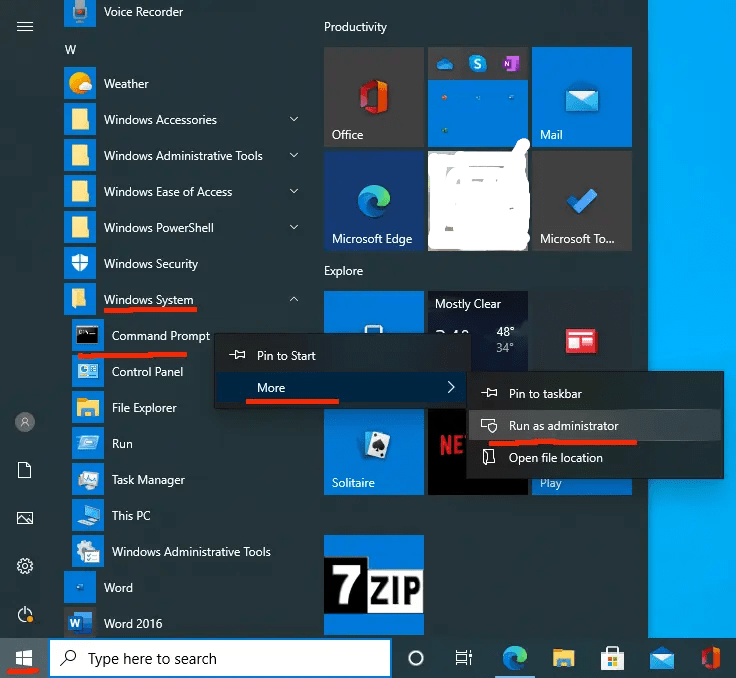Expand the Windows Administrative Tools folder chevron

pyautogui.click(x=294, y=155)
